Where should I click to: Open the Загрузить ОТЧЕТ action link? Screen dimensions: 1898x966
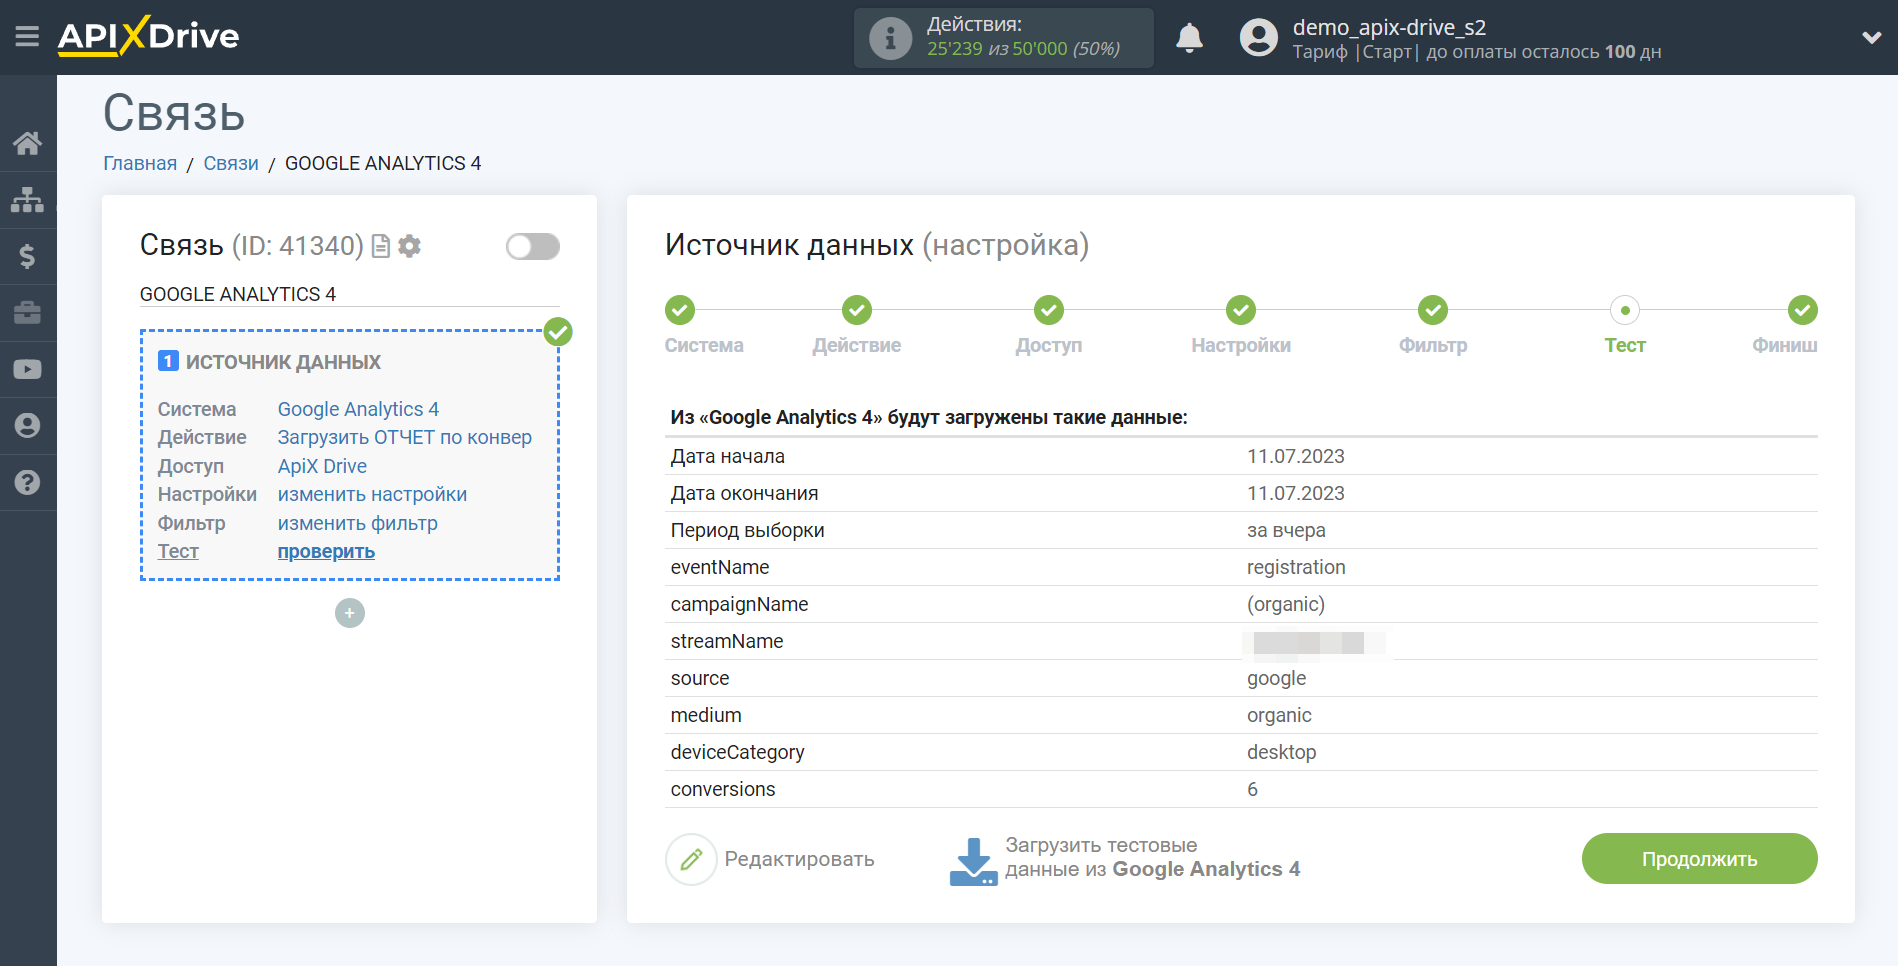pyautogui.click(x=404, y=437)
